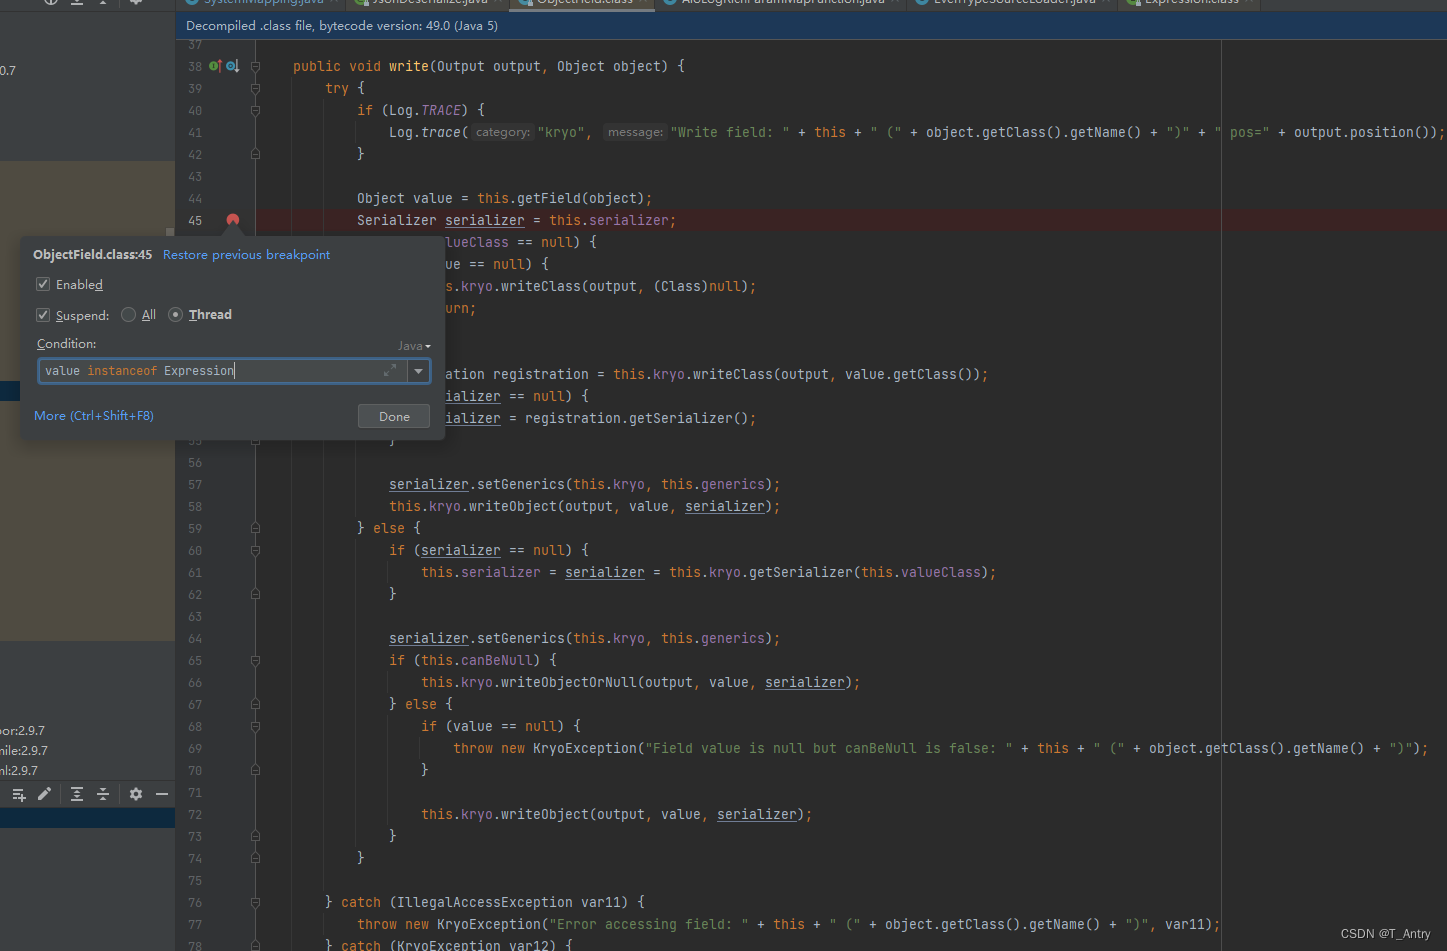Open the Java language dropdown above the condition field

414,346
